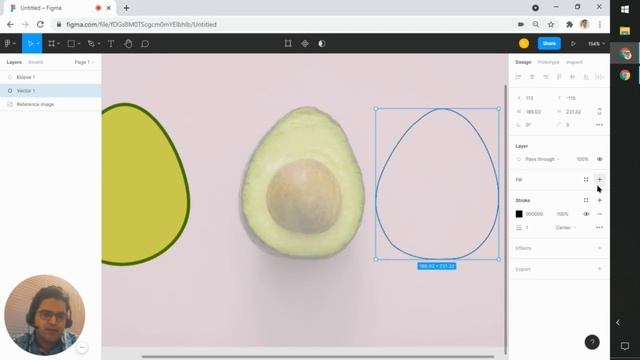Open the Pass through blend mode dropdown
This screenshot has width=640, height=360.
(542, 159)
